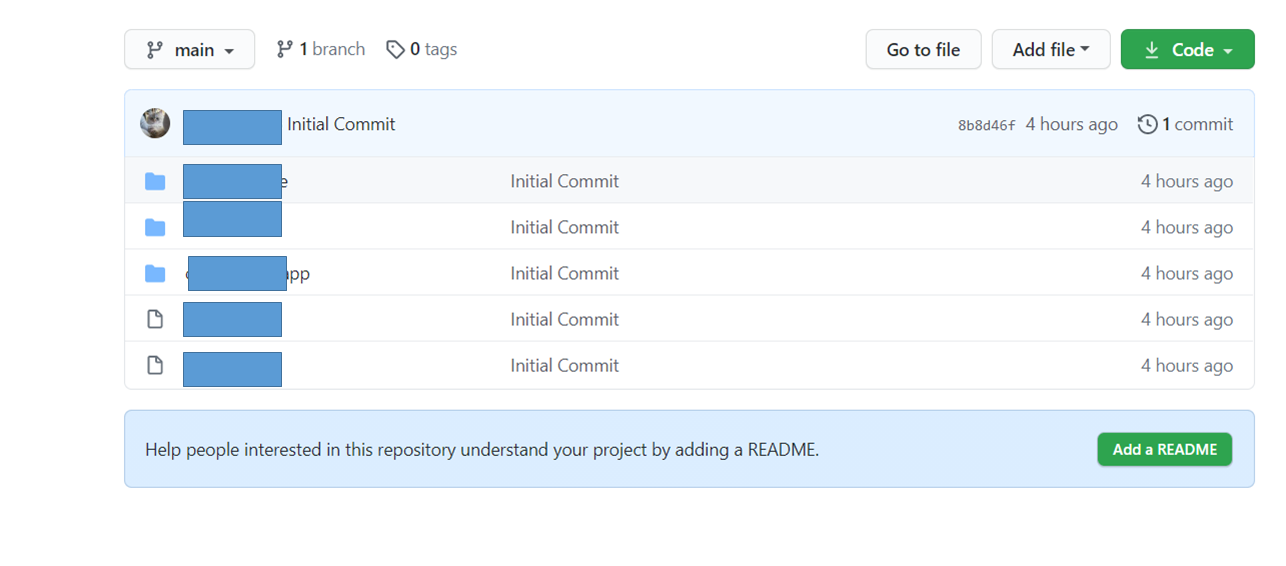Open the main branch selector dropdown

point(189,50)
